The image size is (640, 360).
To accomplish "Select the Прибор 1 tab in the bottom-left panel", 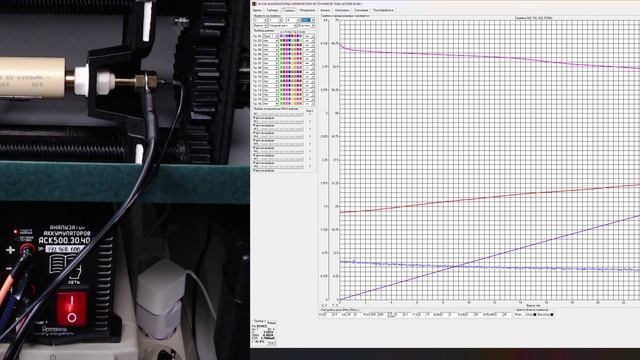I will click(x=259, y=321).
